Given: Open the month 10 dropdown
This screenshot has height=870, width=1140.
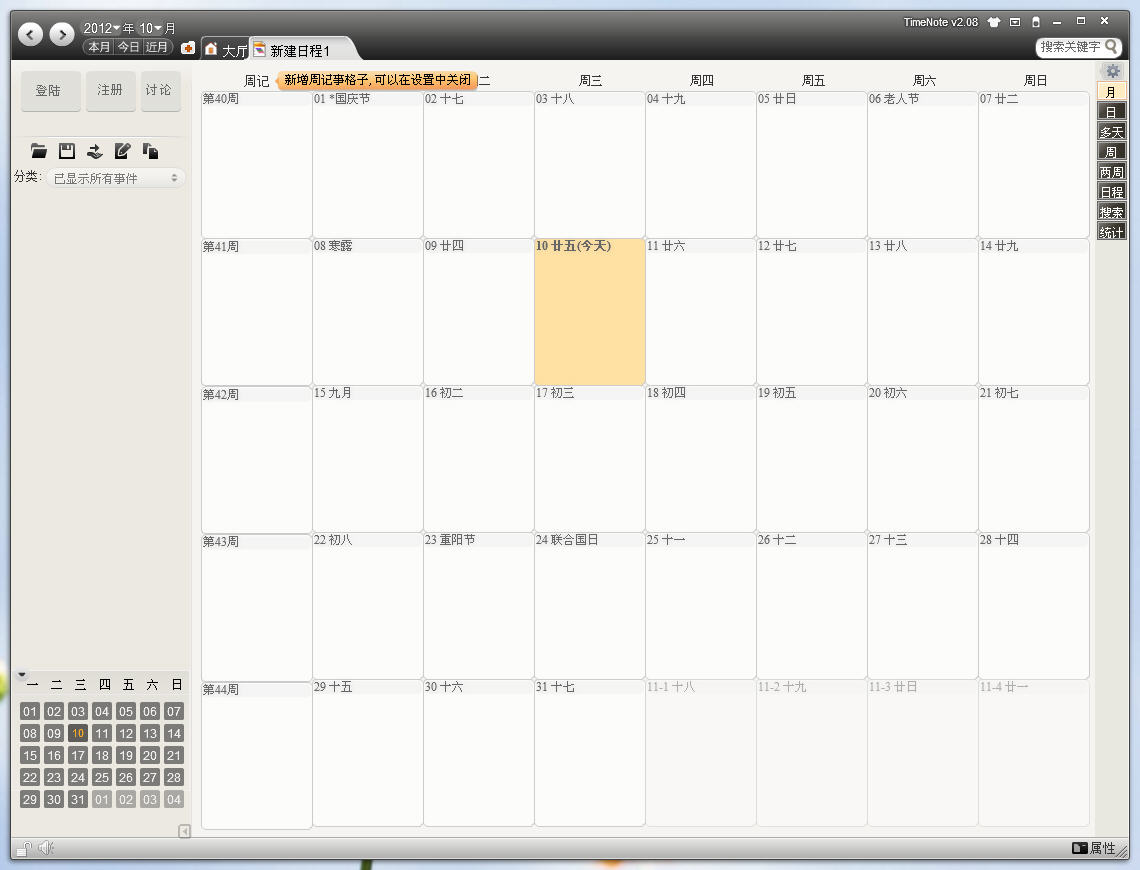Looking at the screenshot, I should click(x=150, y=28).
